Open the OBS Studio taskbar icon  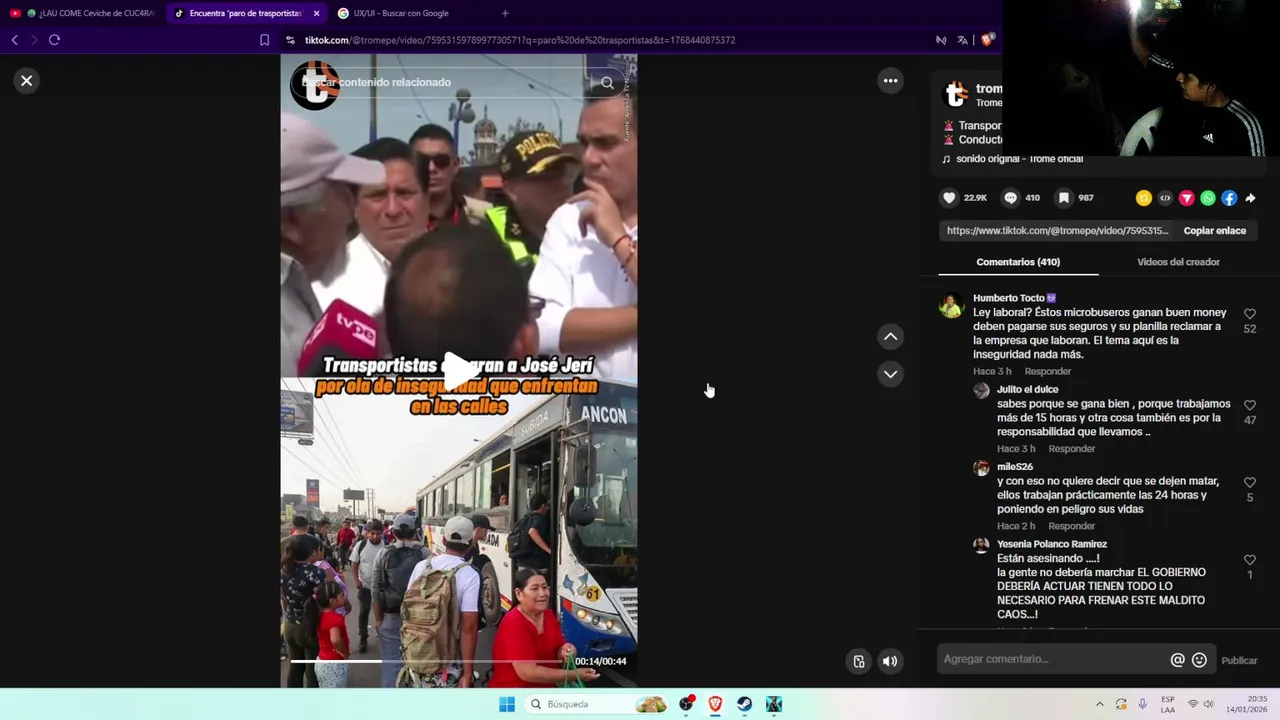686,704
